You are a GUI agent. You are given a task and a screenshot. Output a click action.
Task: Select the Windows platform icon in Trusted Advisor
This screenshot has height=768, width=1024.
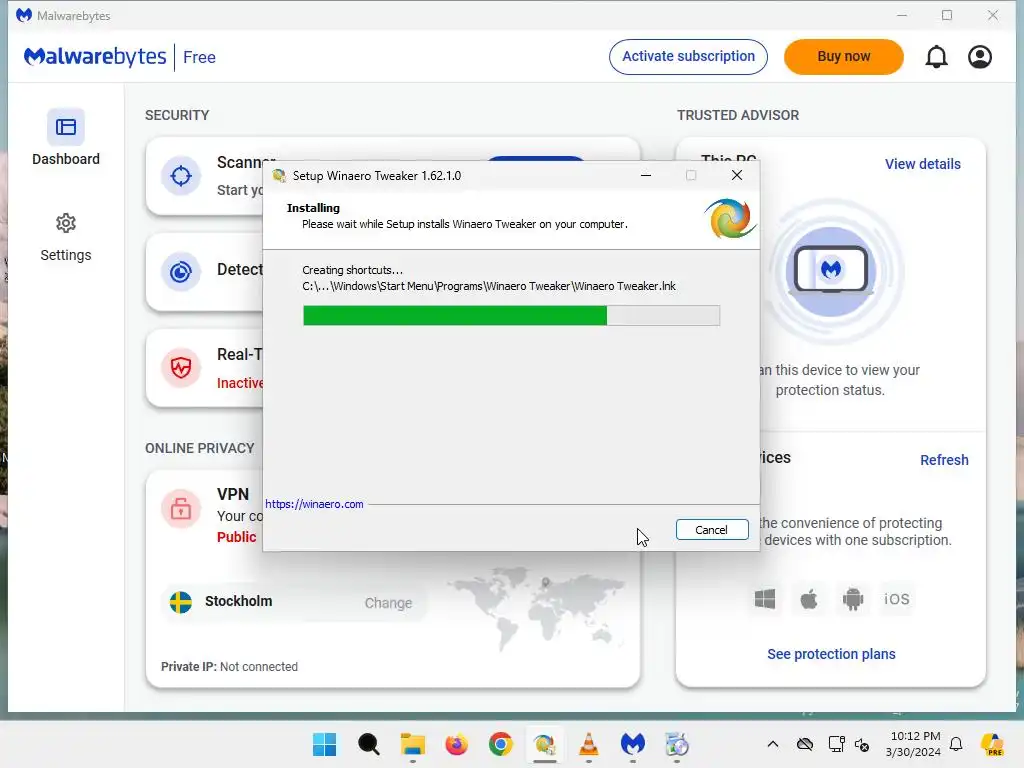[x=765, y=599]
